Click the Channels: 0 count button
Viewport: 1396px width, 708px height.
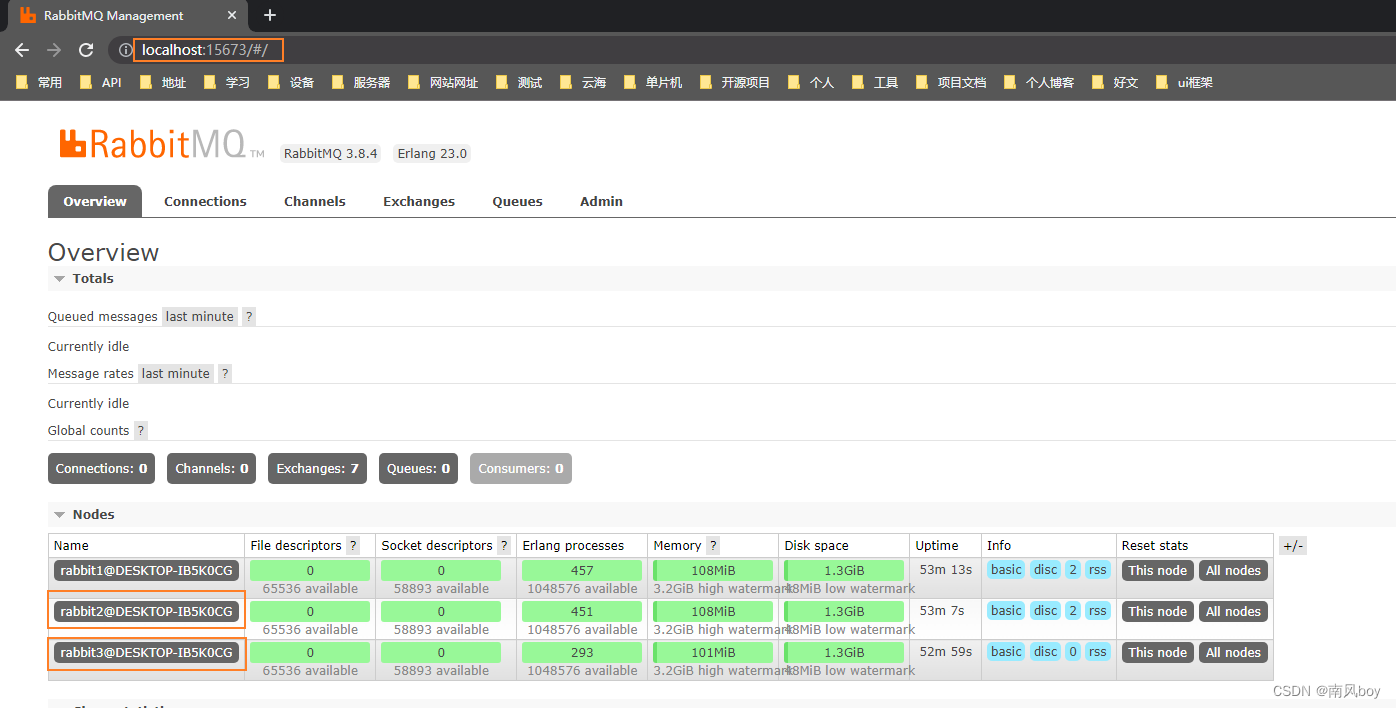(212, 468)
